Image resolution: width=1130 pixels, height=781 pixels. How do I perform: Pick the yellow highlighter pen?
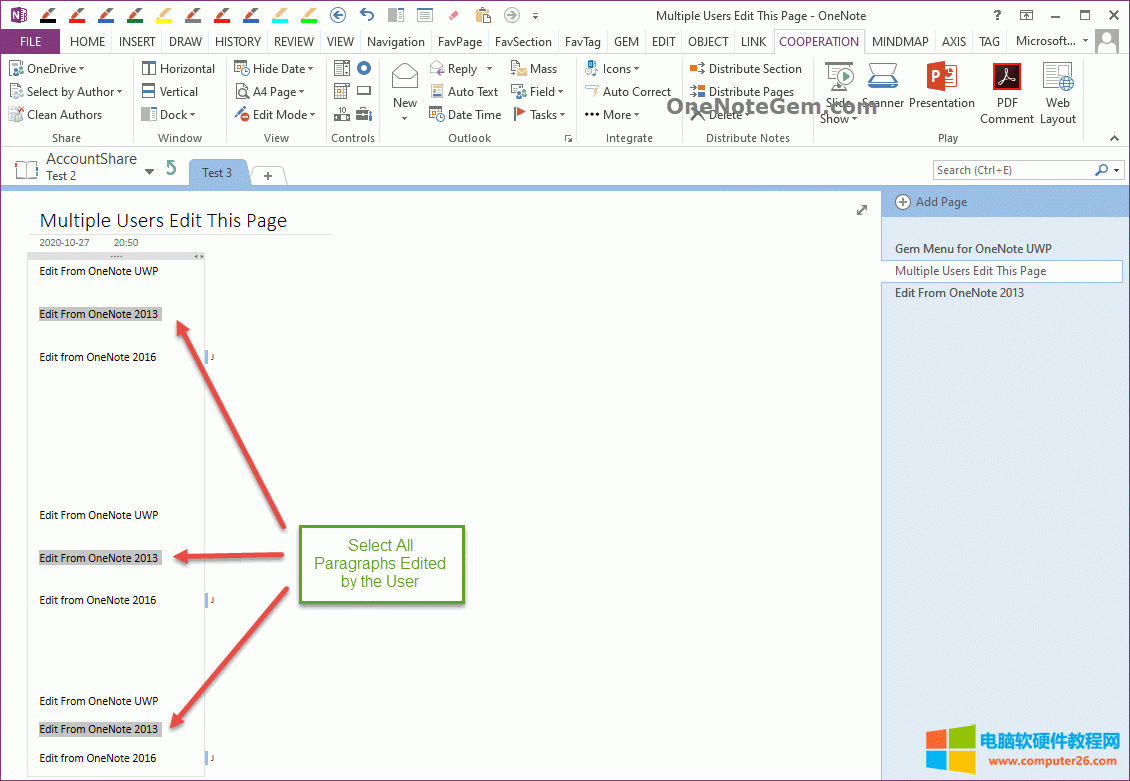(164, 14)
